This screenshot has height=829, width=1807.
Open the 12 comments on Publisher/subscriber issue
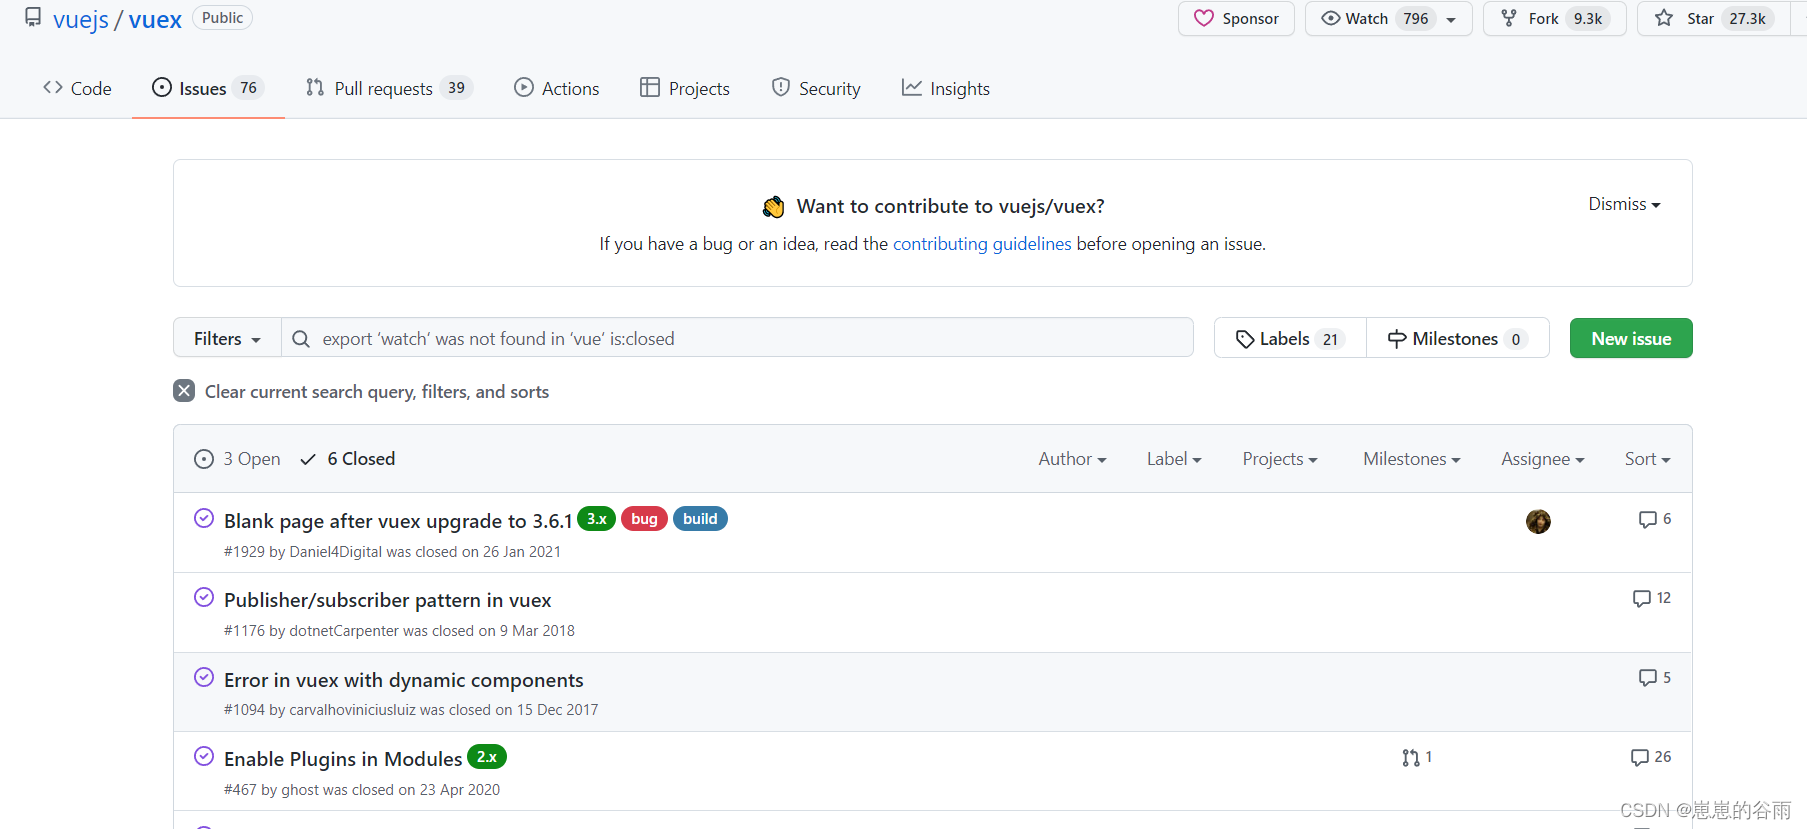1652,598
